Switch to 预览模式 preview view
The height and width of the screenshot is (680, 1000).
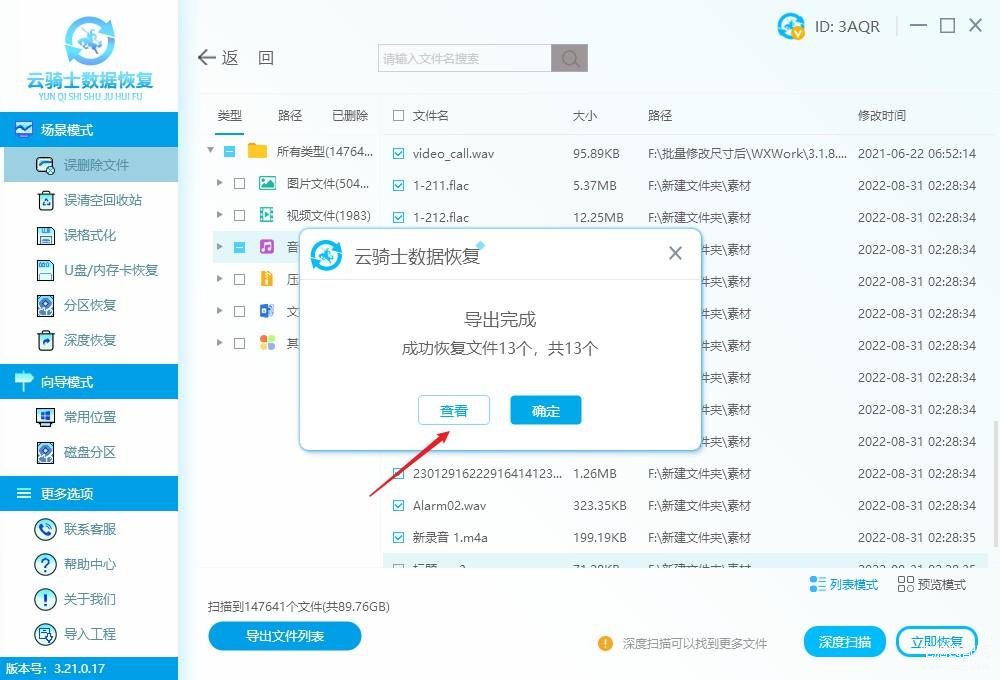[932, 584]
